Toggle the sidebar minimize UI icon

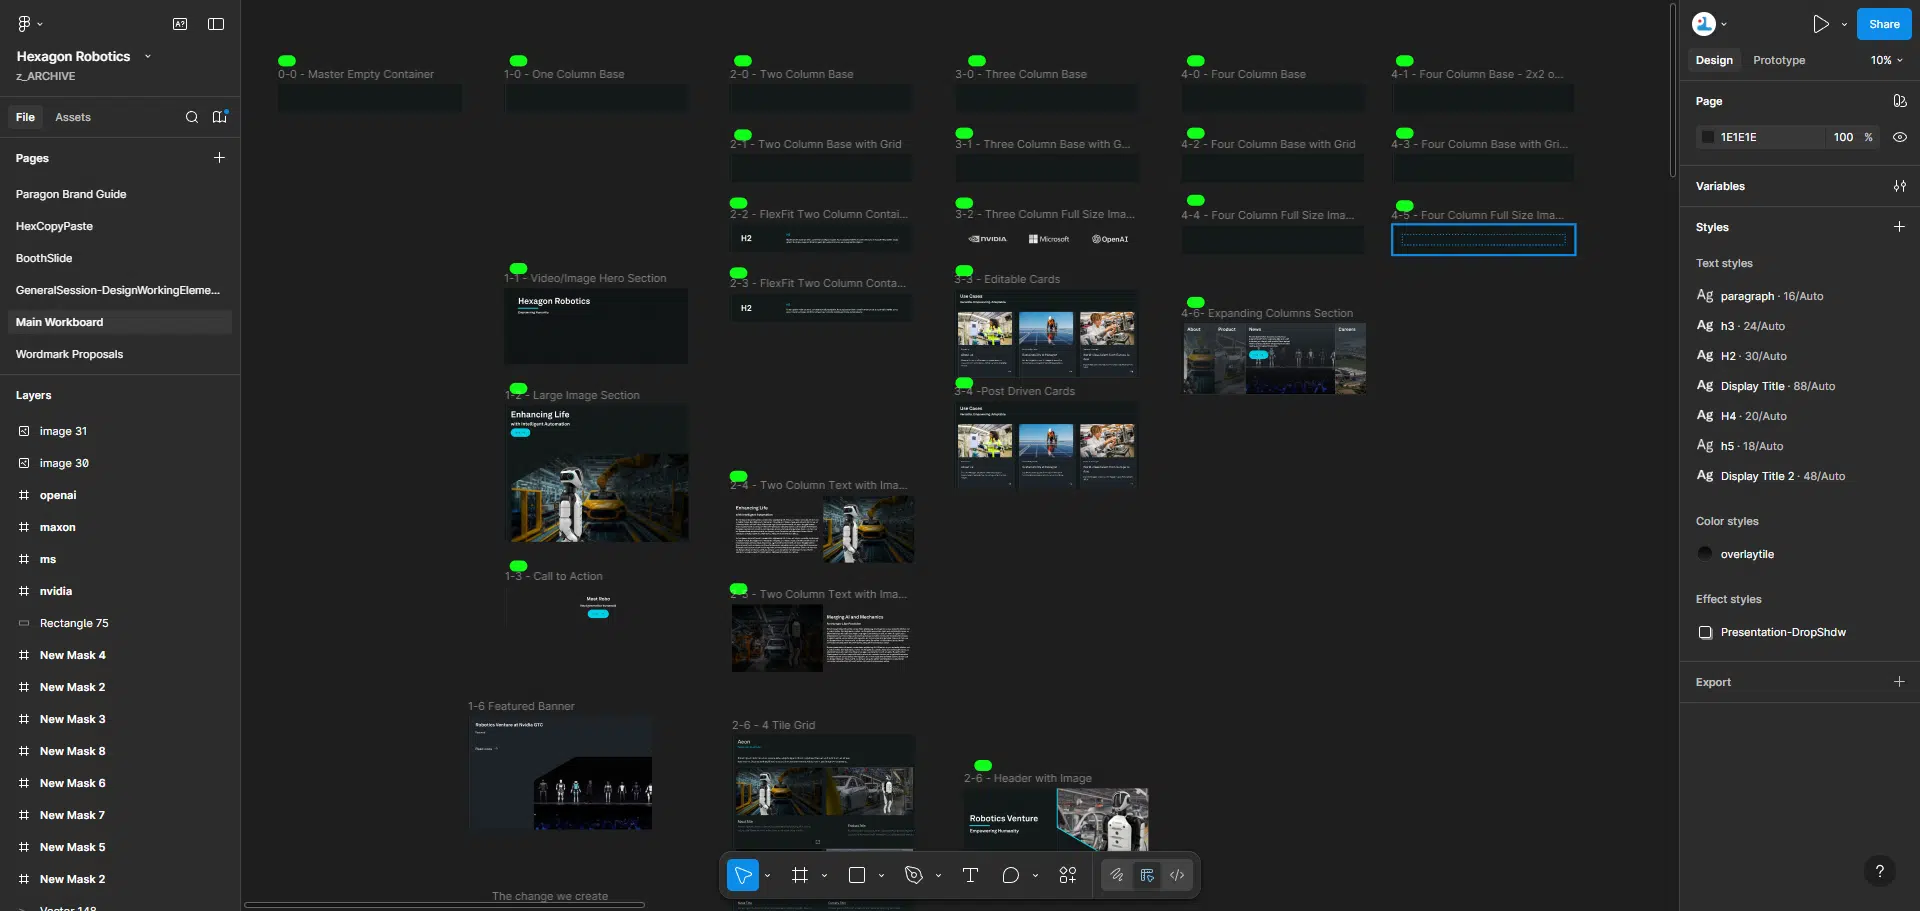point(216,24)
